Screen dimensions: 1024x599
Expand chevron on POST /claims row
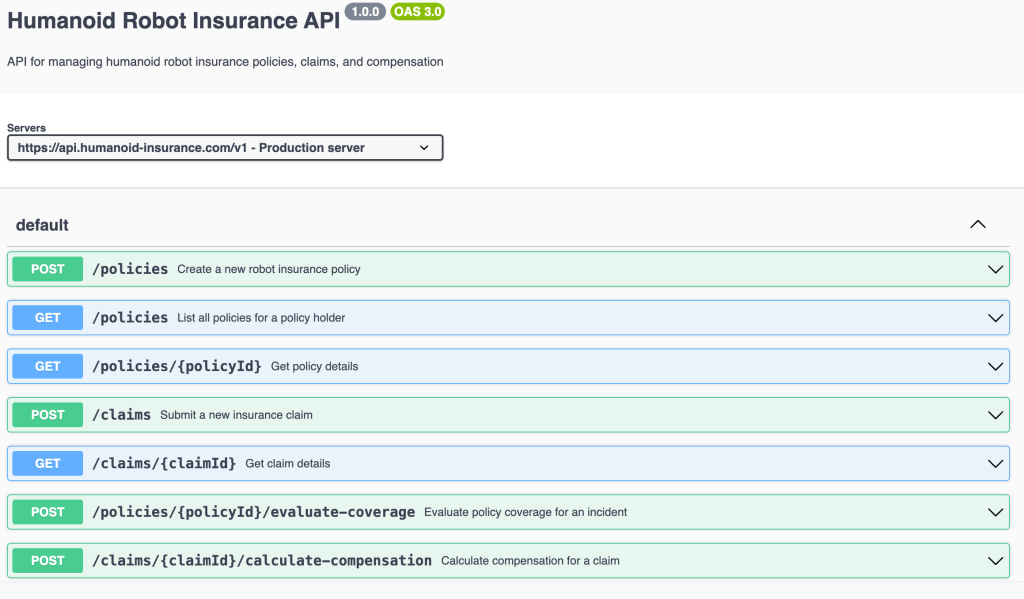[995, 415]
